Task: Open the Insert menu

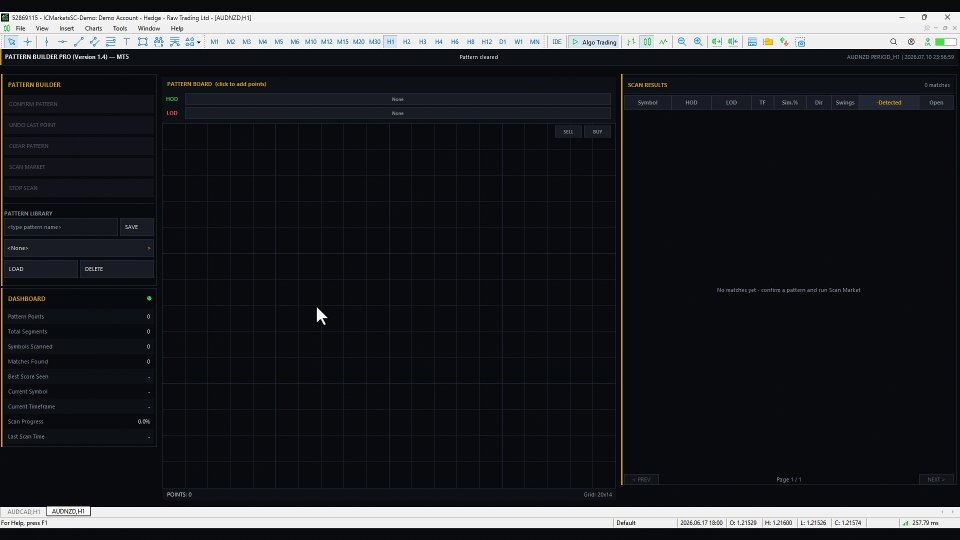Action: coord(66,28)
